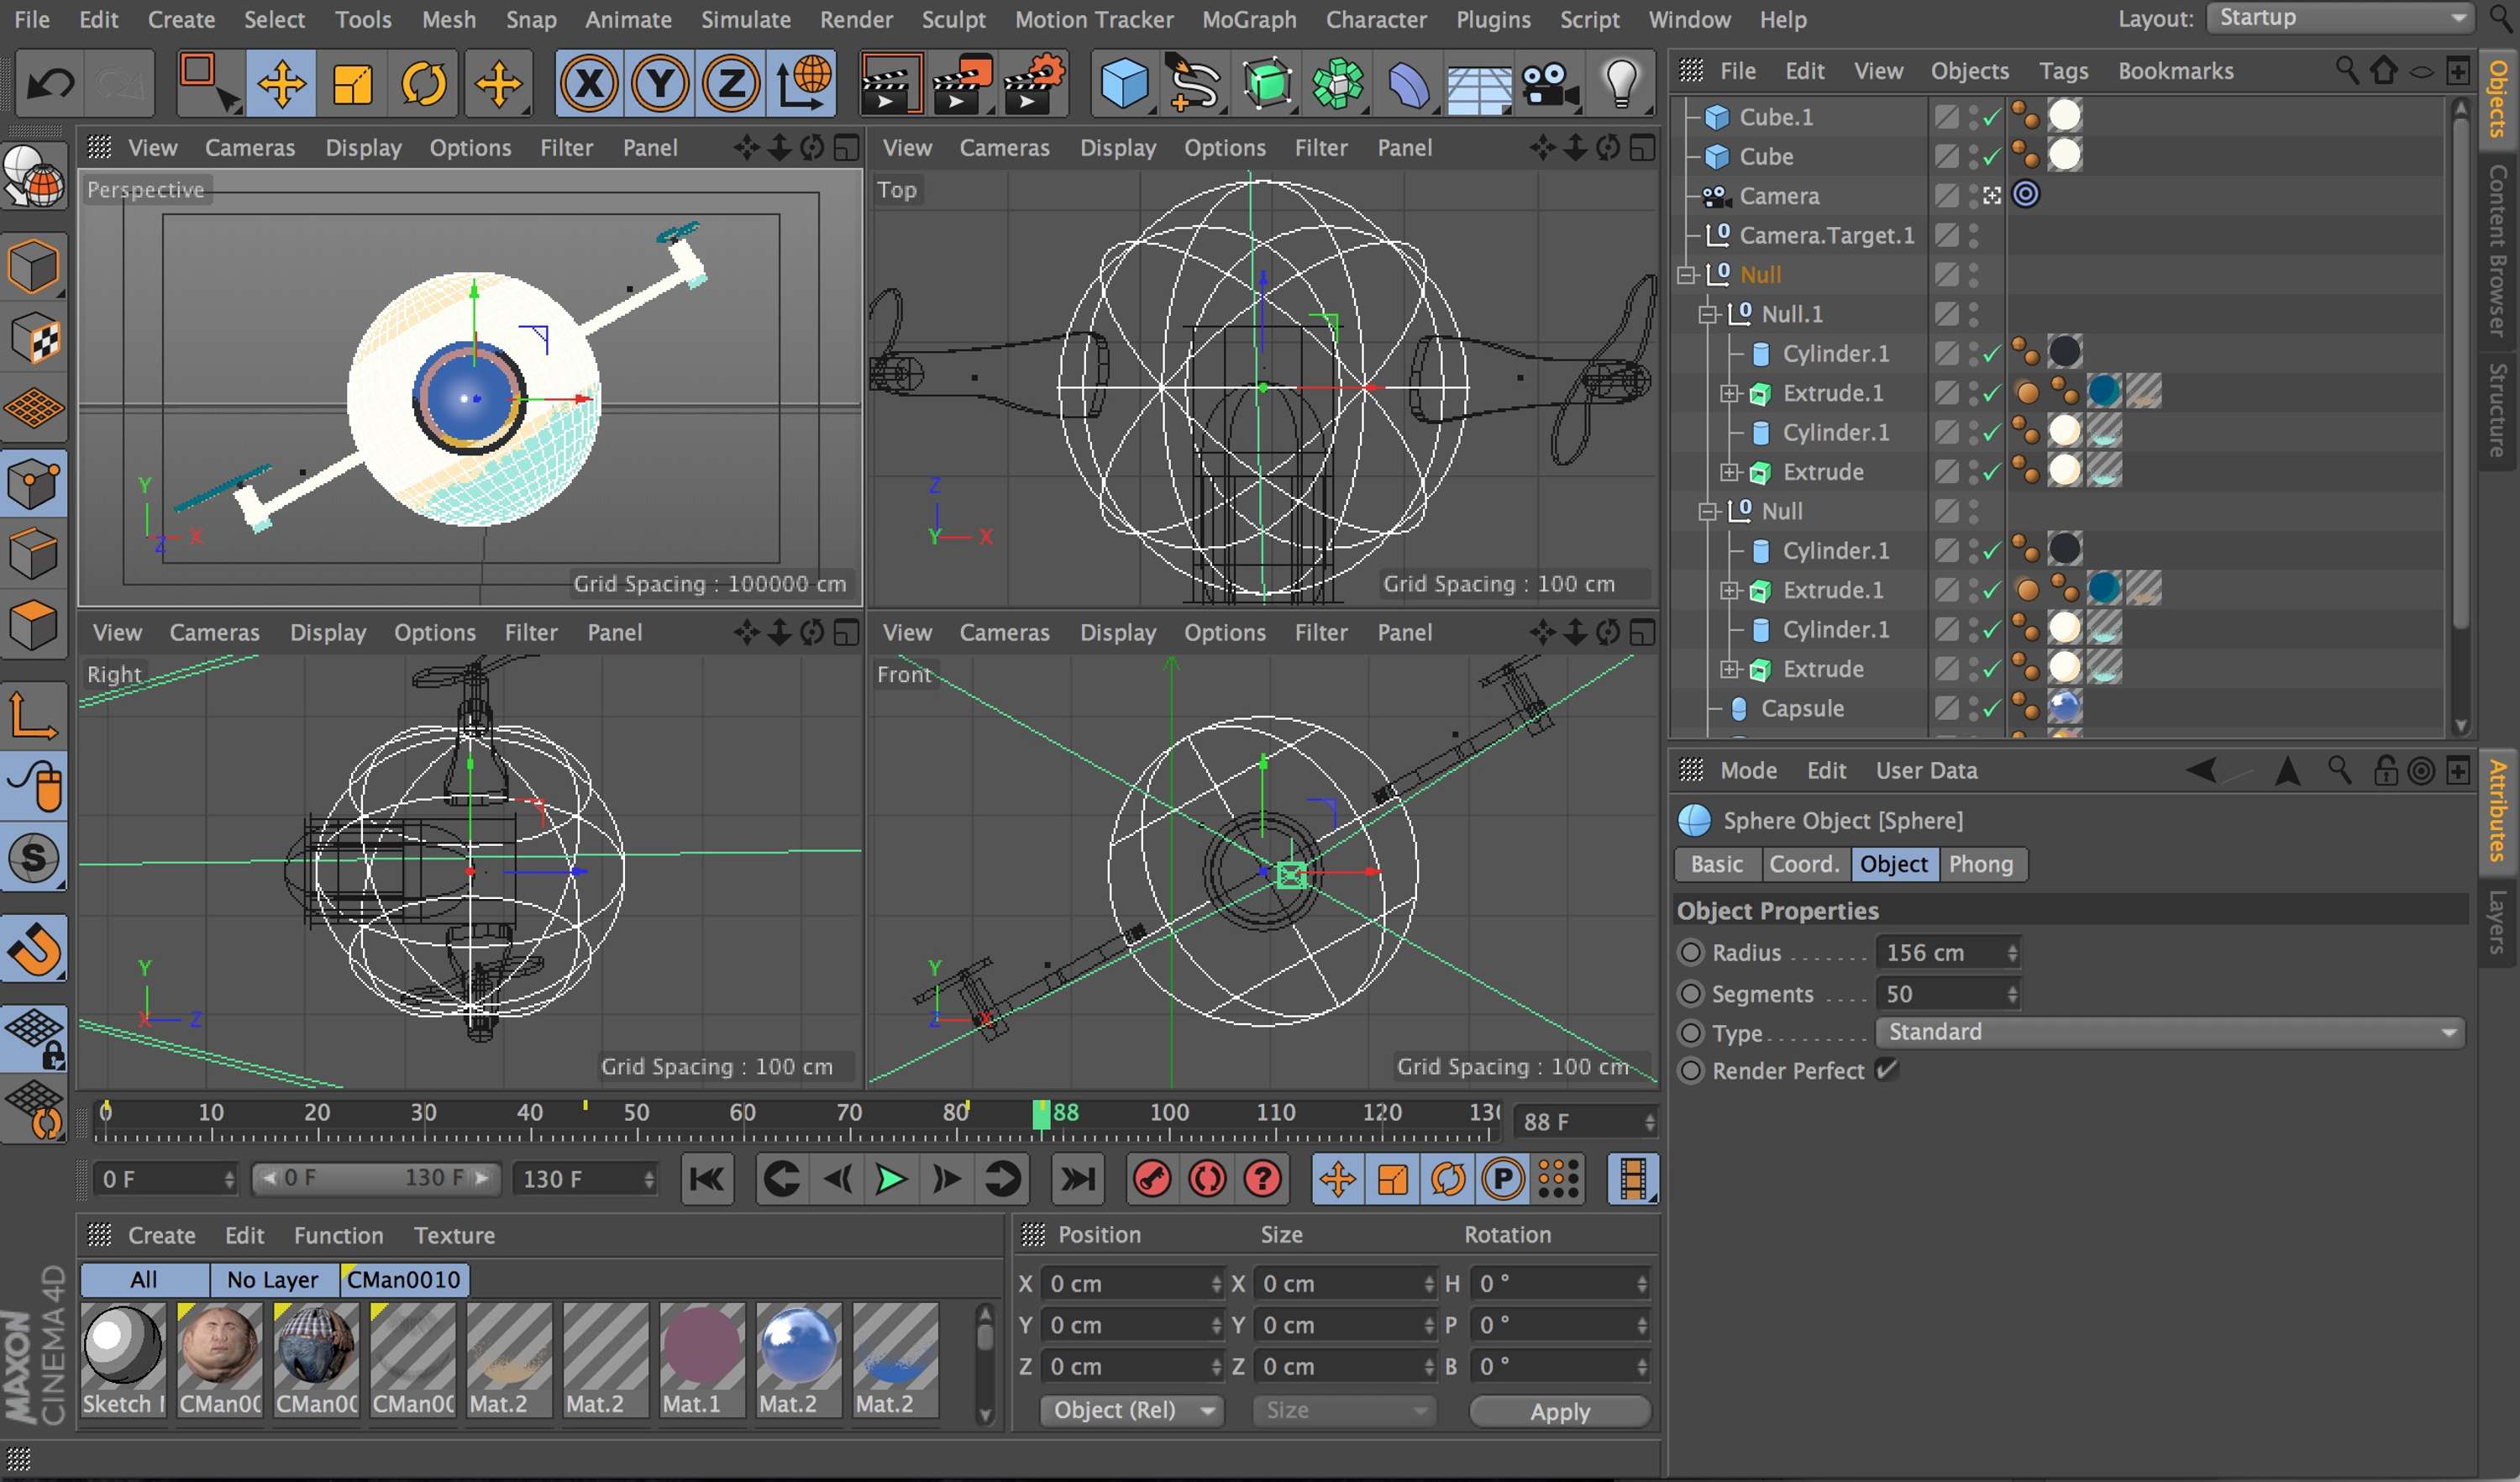Click the timeline playhead at frame 88

[x=1041, y=1114]
